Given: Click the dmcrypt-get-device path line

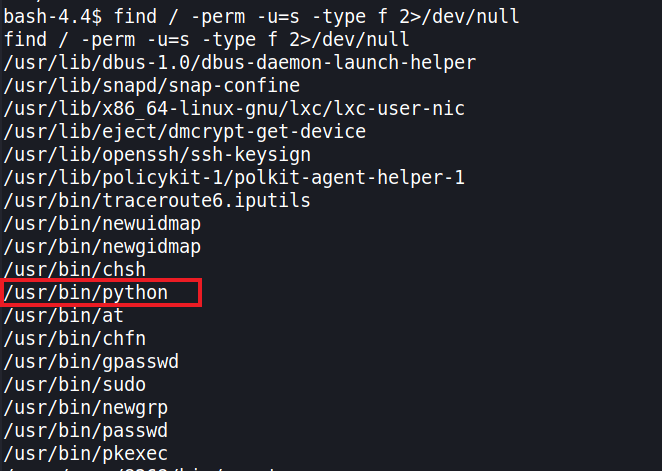Looking at the screenshot, I should pyautogui.click(x=185, y=132).
